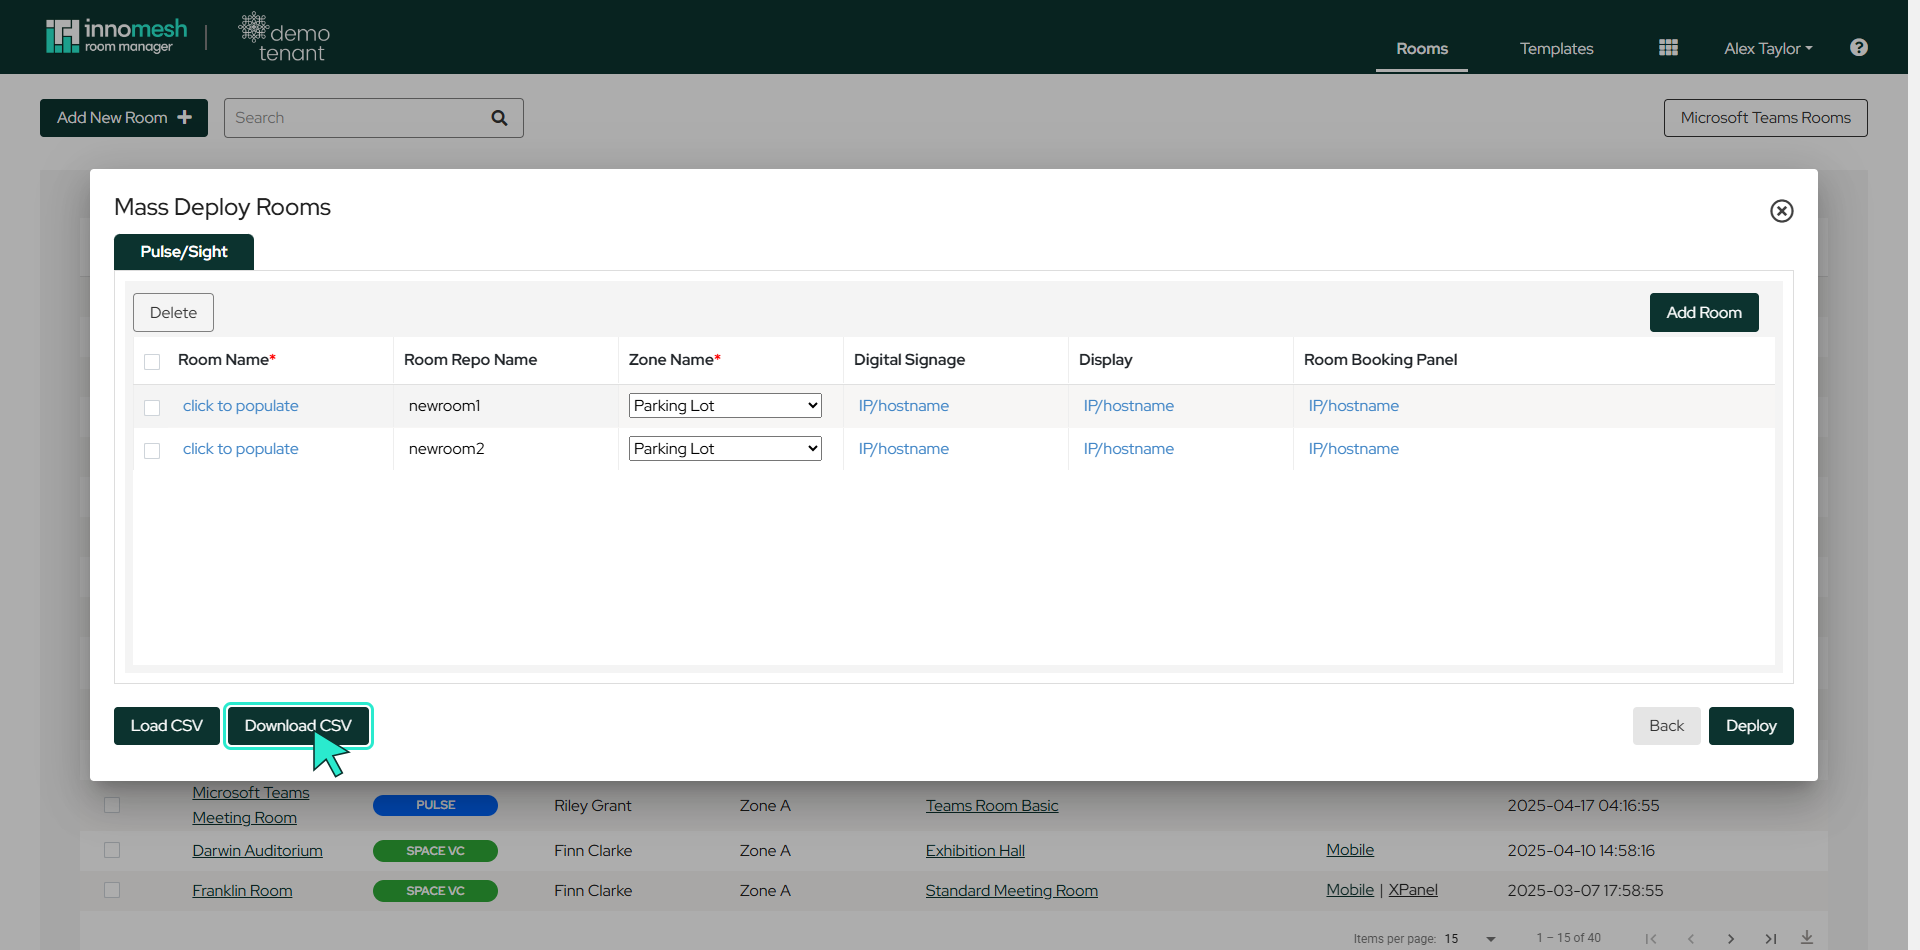
Task: Click the search magnifier icon
Action: [x=499, y=118]
